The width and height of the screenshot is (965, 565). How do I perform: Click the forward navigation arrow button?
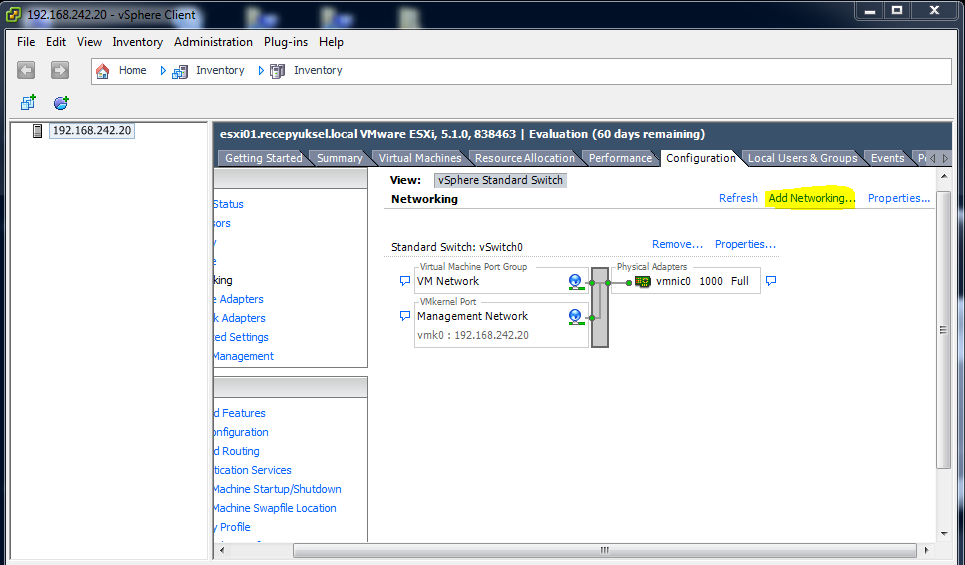click(x=60, y=70)
